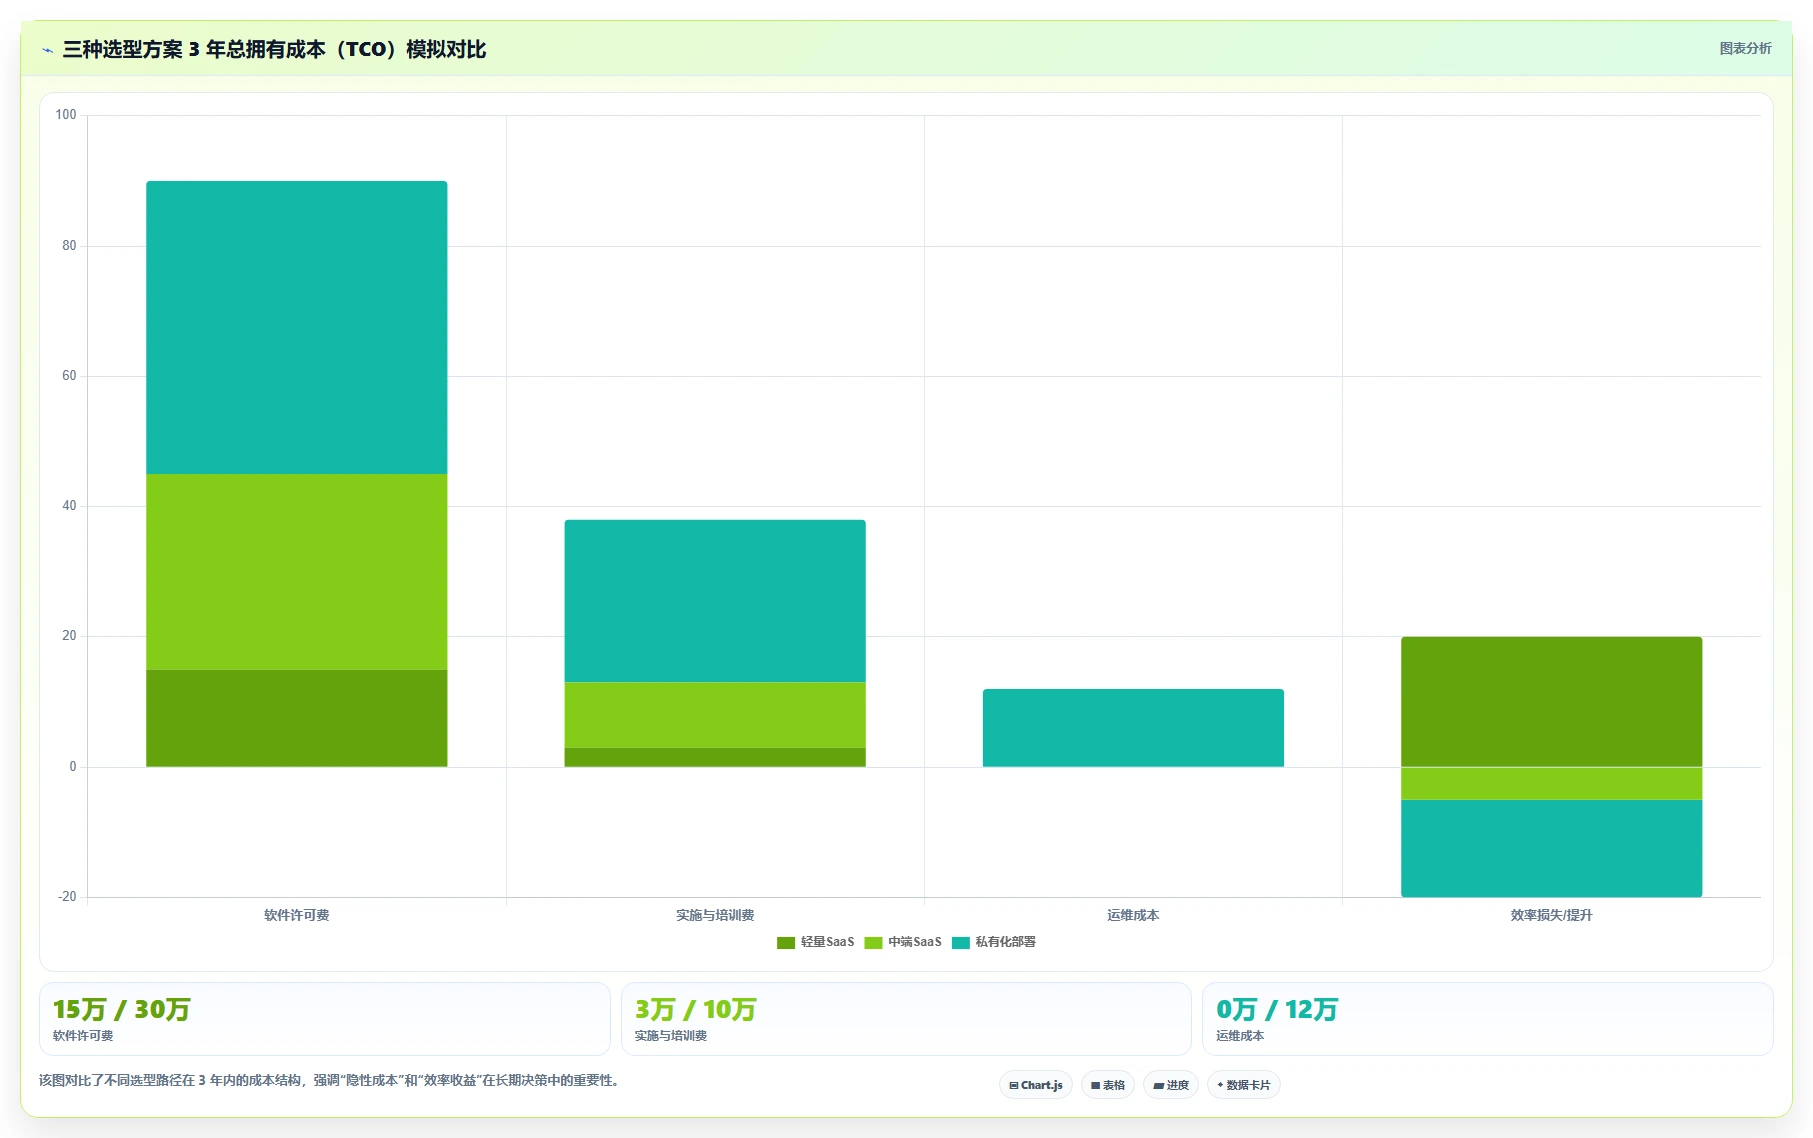
Task: Click the 中端SaaS segment in the 软件许可费 bar
Action: click(297, 572)
